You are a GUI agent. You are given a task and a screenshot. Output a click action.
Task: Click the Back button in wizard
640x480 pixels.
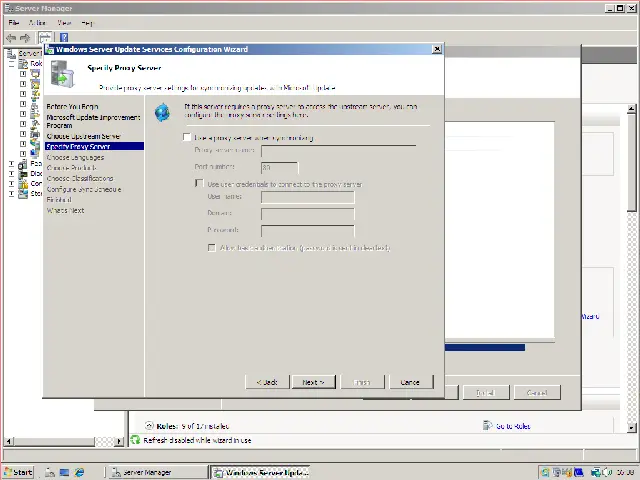tap(267, 382)
